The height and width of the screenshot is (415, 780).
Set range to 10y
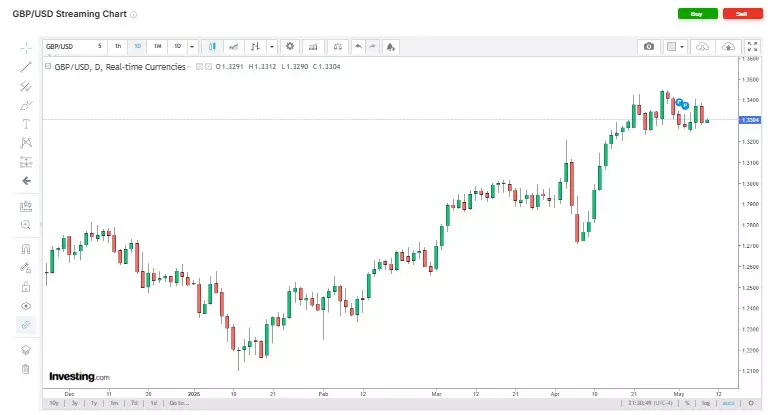pos(54,403)
